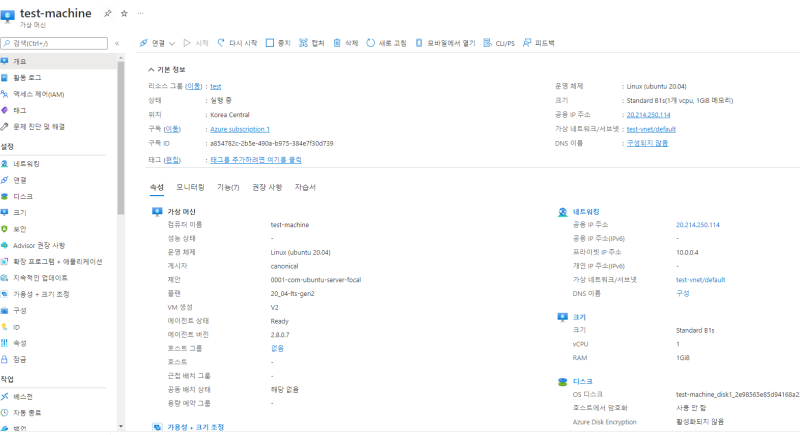Open test-vnet/default in networking section
This screenshot has width=800, height=435.
point(701,280)
